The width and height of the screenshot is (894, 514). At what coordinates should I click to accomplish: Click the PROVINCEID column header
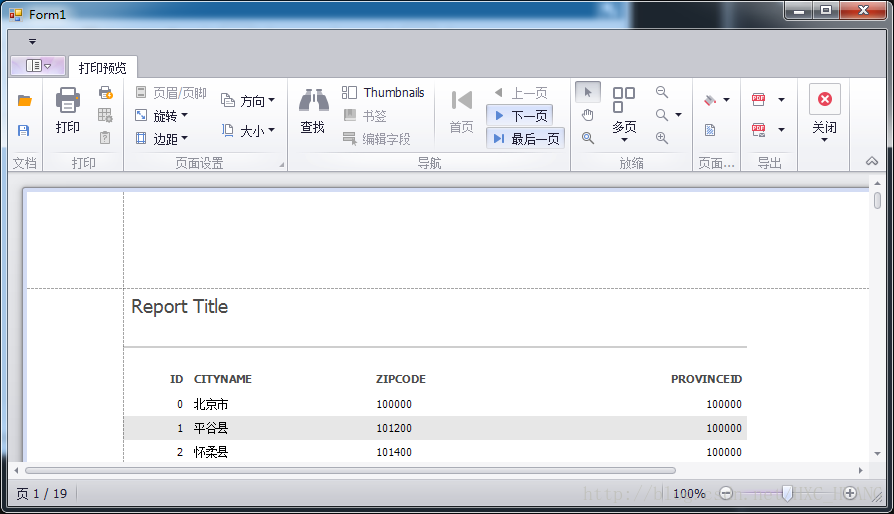click(706, 379)
